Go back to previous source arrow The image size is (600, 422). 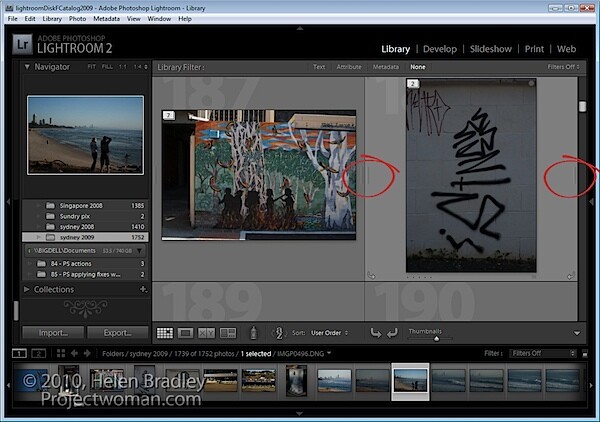pos(74,353)
